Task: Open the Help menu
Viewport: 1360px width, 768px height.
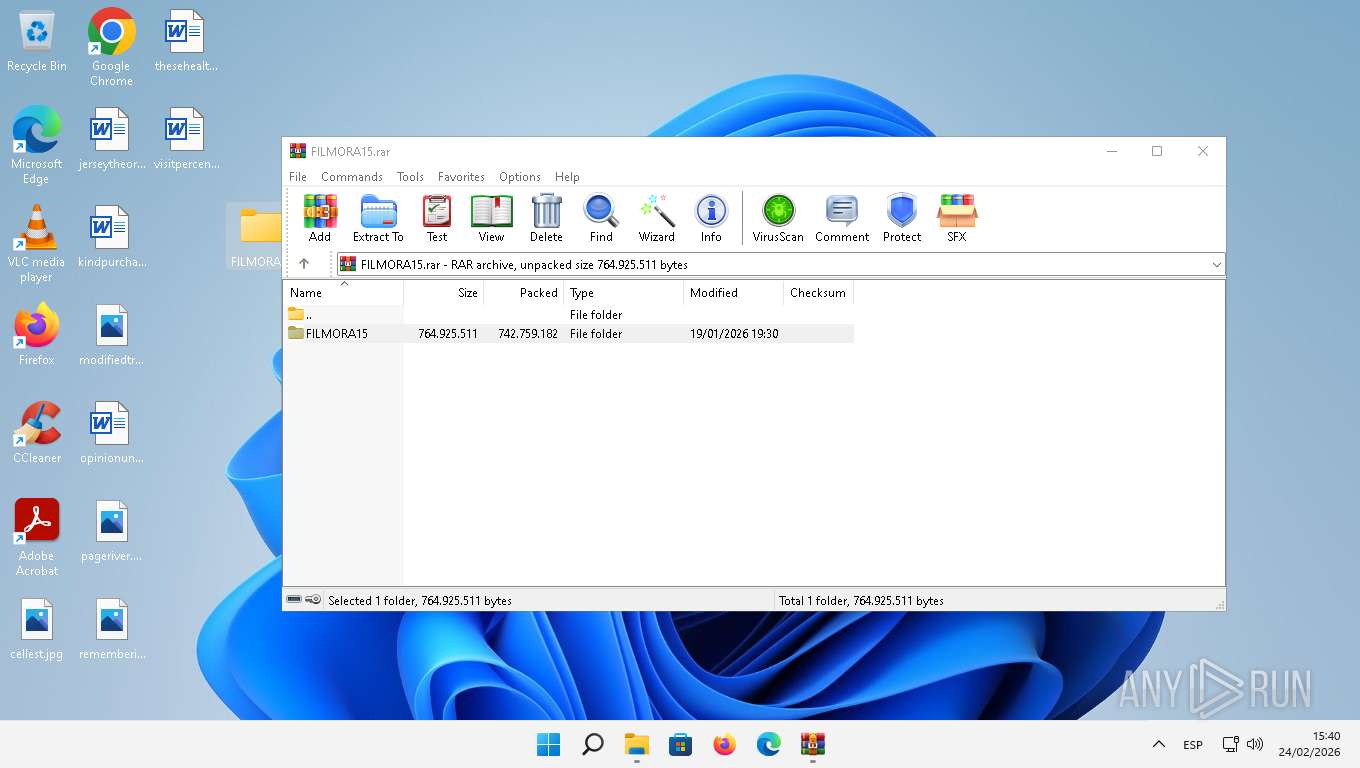Action: 567,177
